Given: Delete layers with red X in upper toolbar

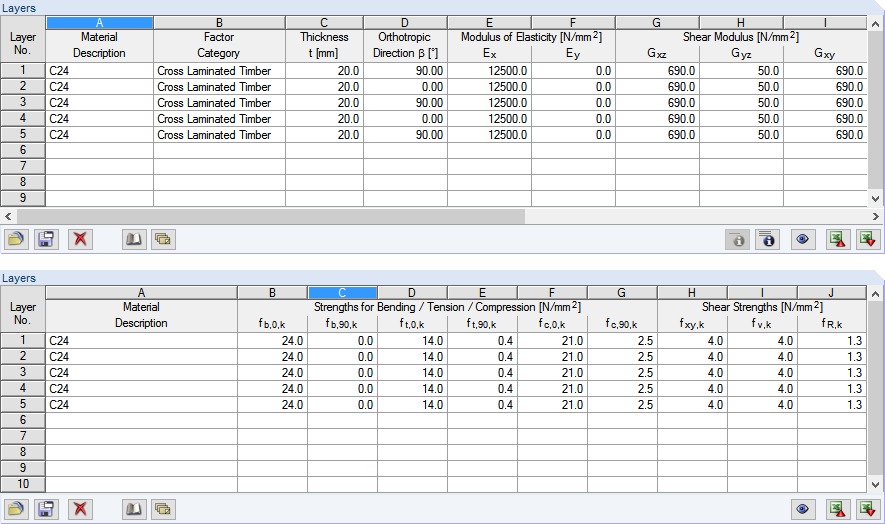Looking at the screenshot, I should 80,239.
